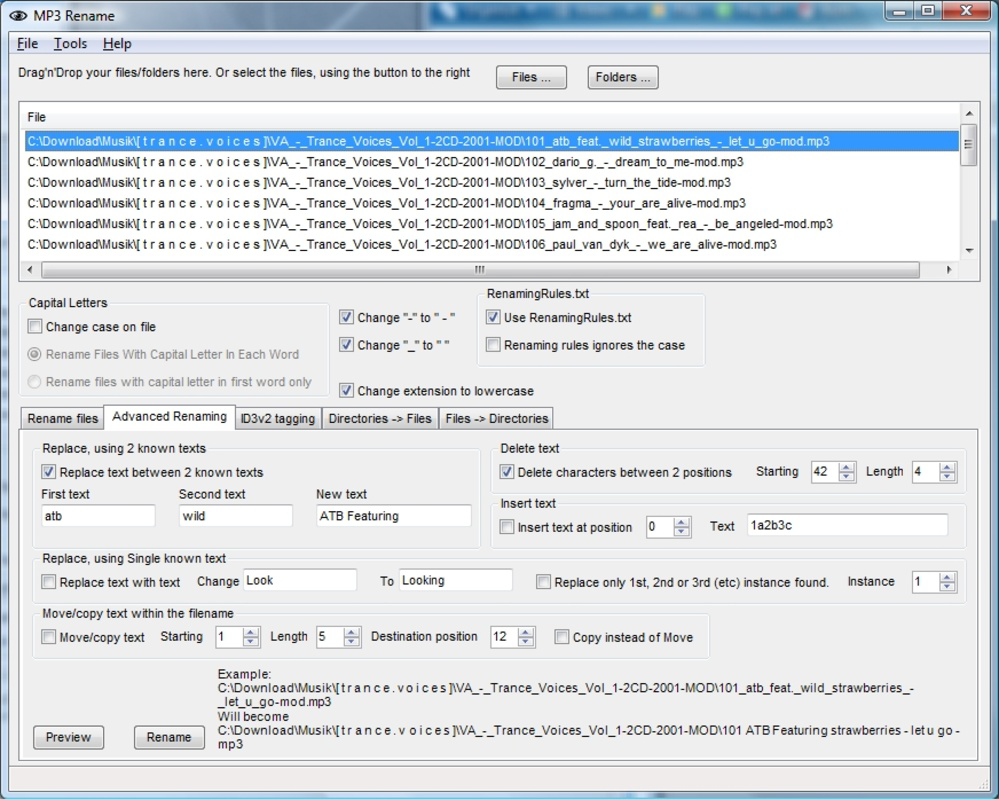
Task: Click the file list vertical scrollbar thumb
Action: (969, 145)
